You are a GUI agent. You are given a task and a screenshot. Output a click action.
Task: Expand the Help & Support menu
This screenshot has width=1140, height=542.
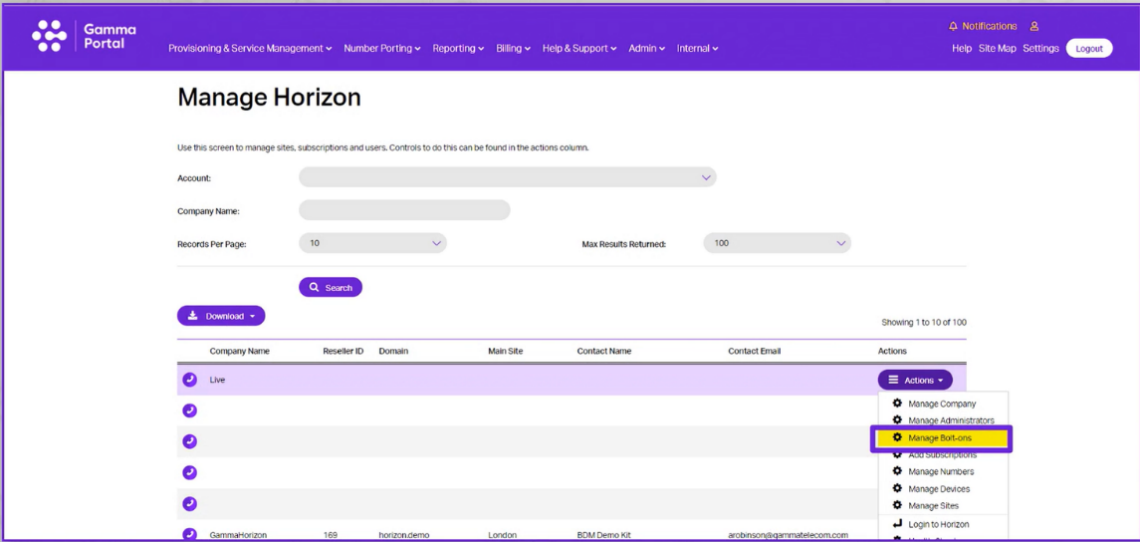(579, 49)
